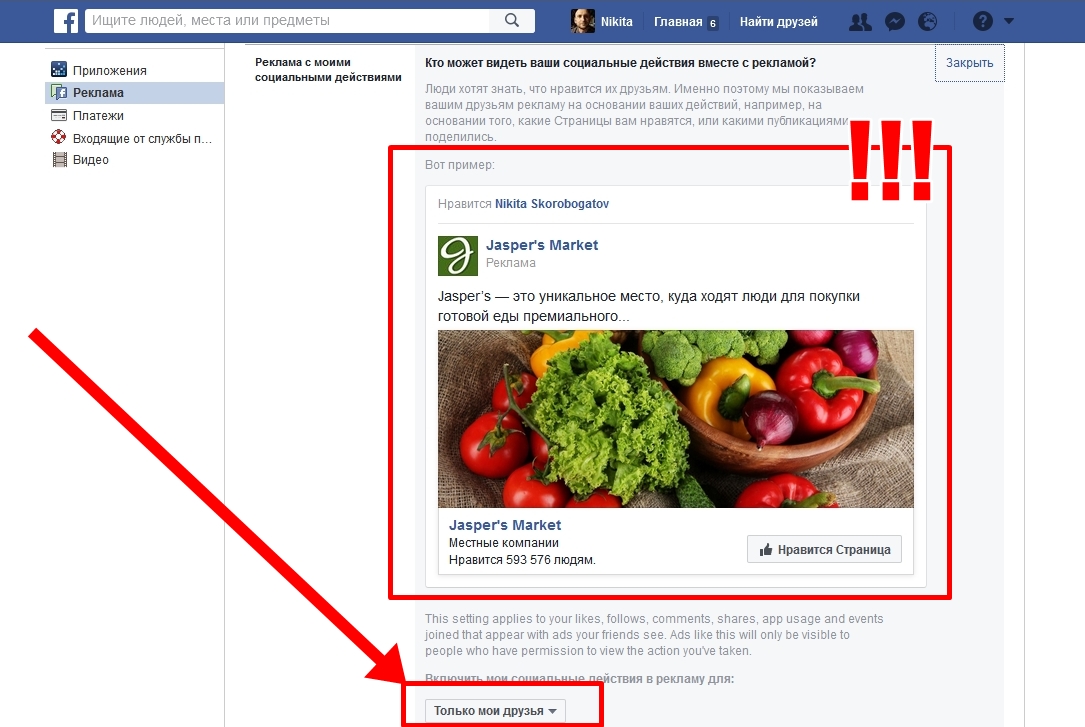
Task: Open the help question mark icon
Action: [x=983, y=21]
